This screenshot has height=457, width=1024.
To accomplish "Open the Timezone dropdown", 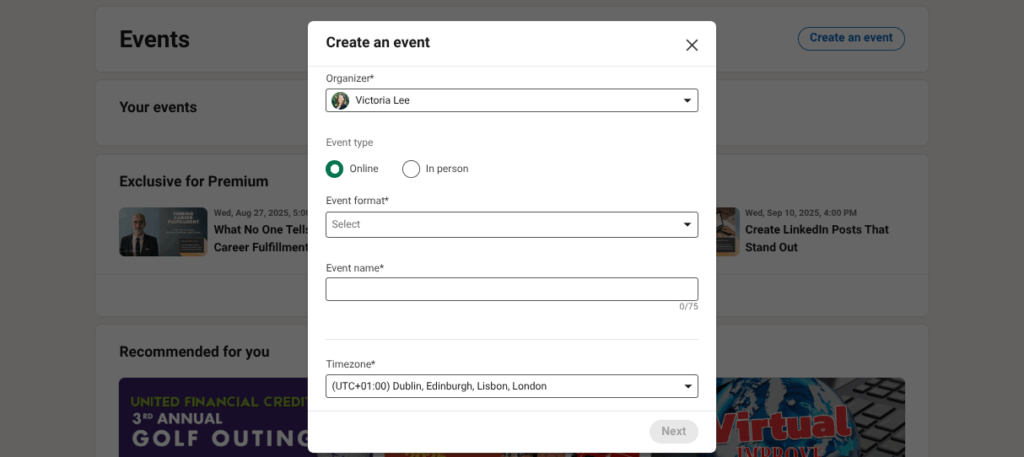I will (512, 386).
